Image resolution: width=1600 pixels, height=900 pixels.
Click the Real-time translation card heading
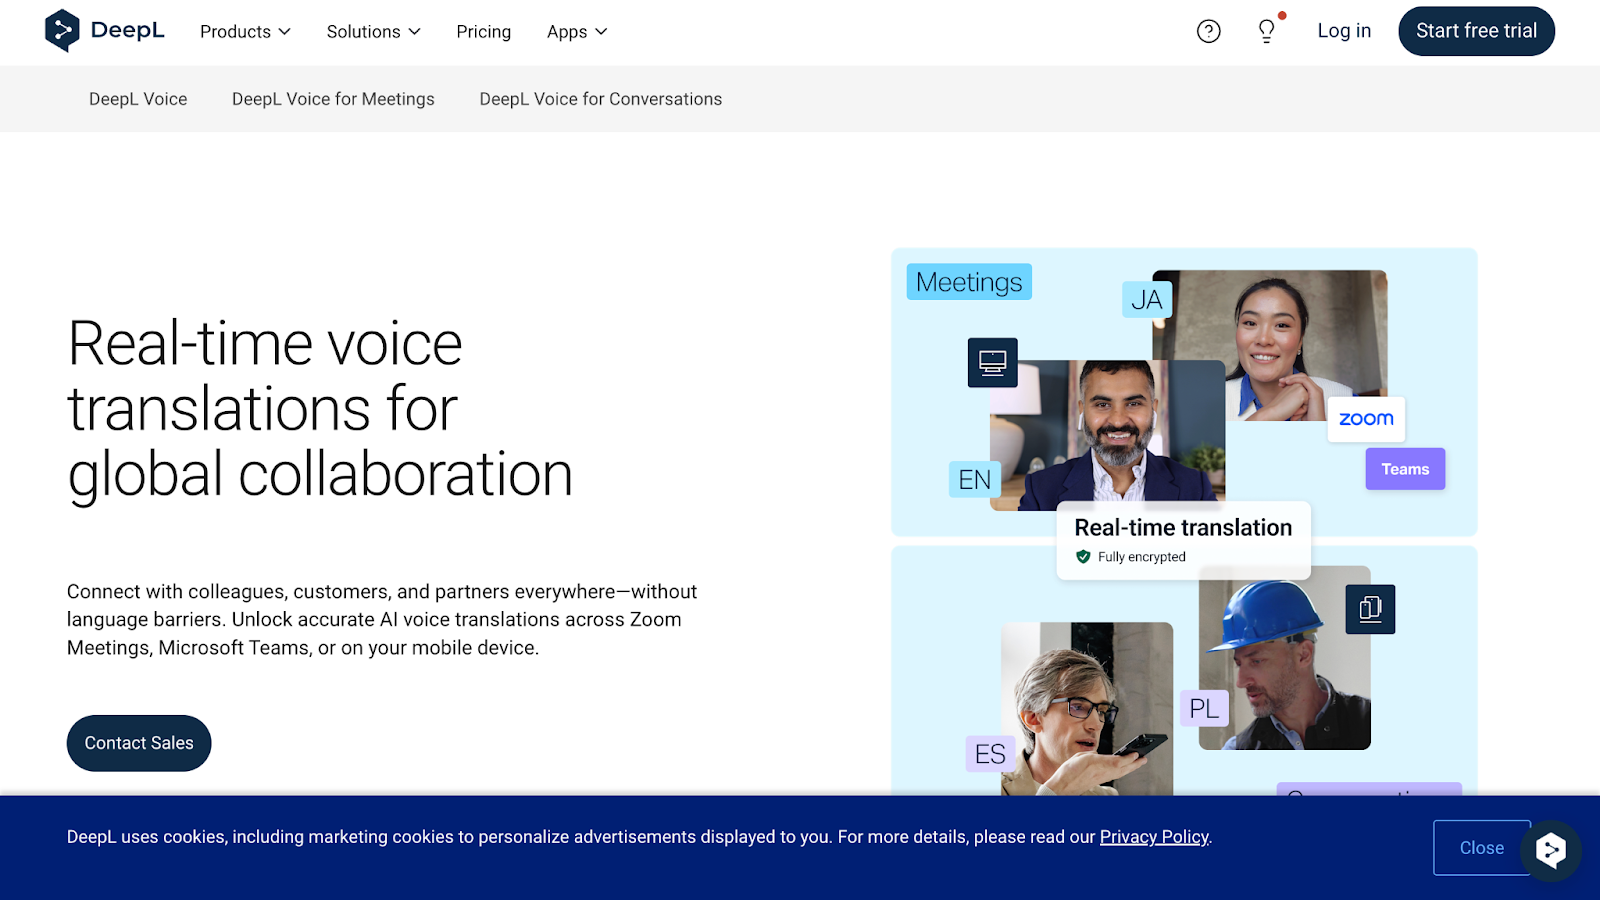(x=1183, y=528)
